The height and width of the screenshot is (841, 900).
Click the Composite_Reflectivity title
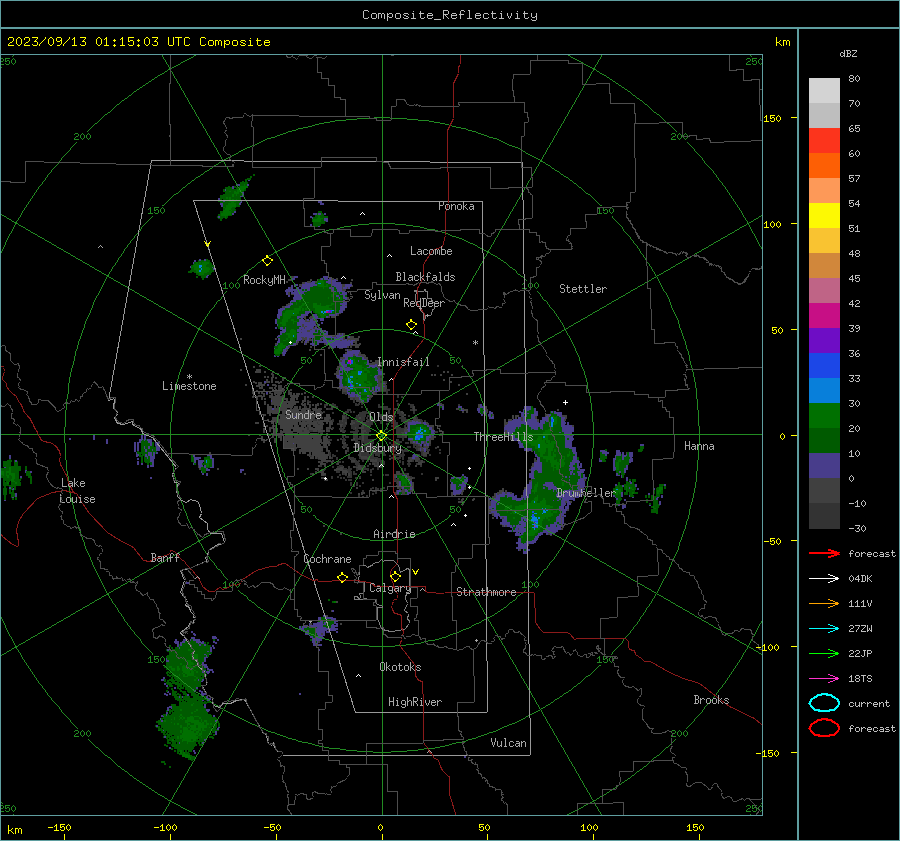click(449, 15)
